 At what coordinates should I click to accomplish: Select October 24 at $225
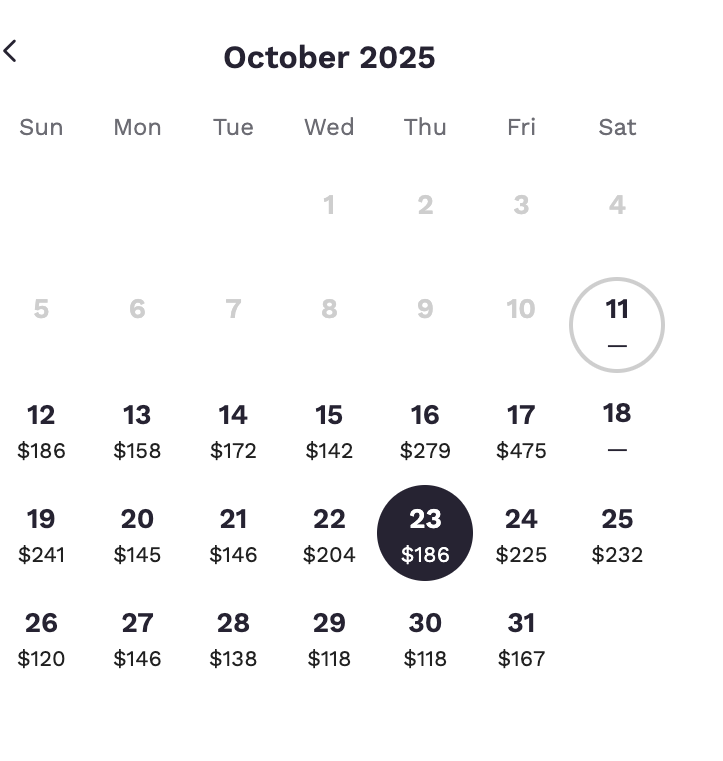[521, 534]
